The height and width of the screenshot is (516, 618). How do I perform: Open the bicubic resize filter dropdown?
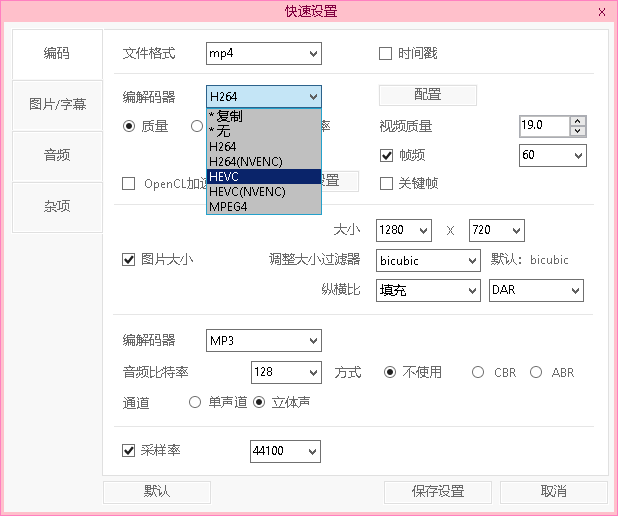428,260
